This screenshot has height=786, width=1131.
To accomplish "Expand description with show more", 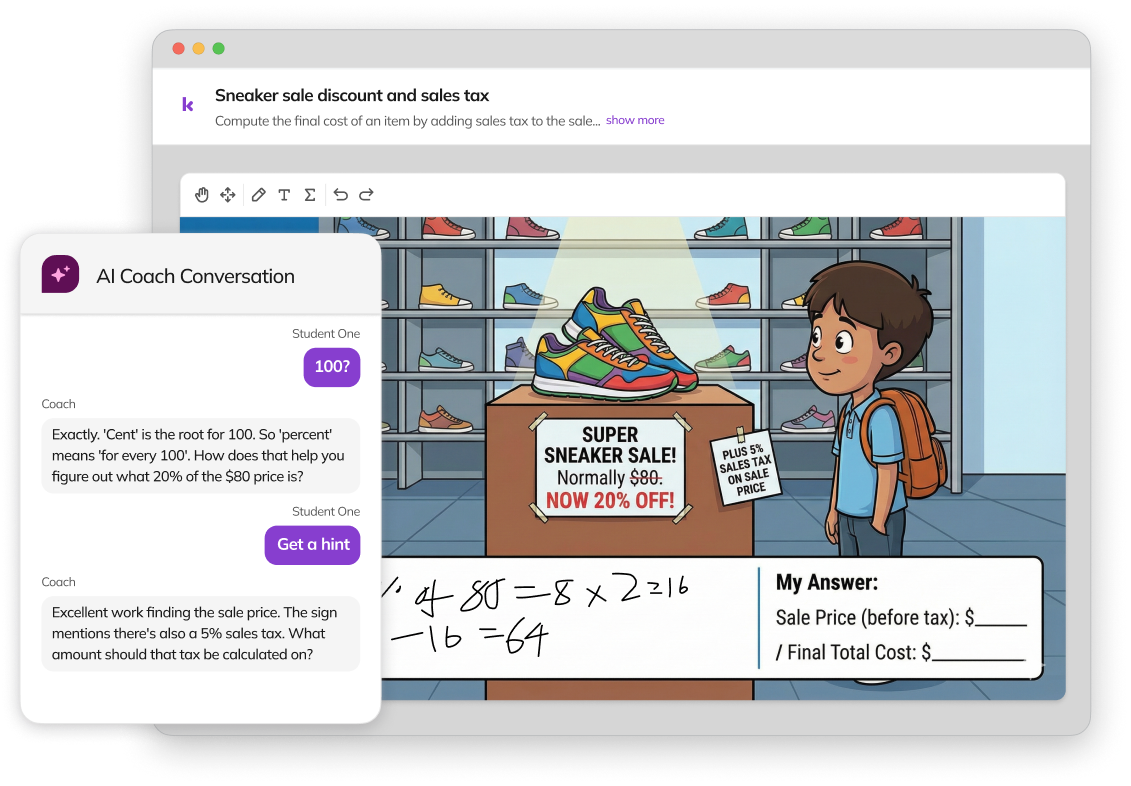I will tap(635, 120).
